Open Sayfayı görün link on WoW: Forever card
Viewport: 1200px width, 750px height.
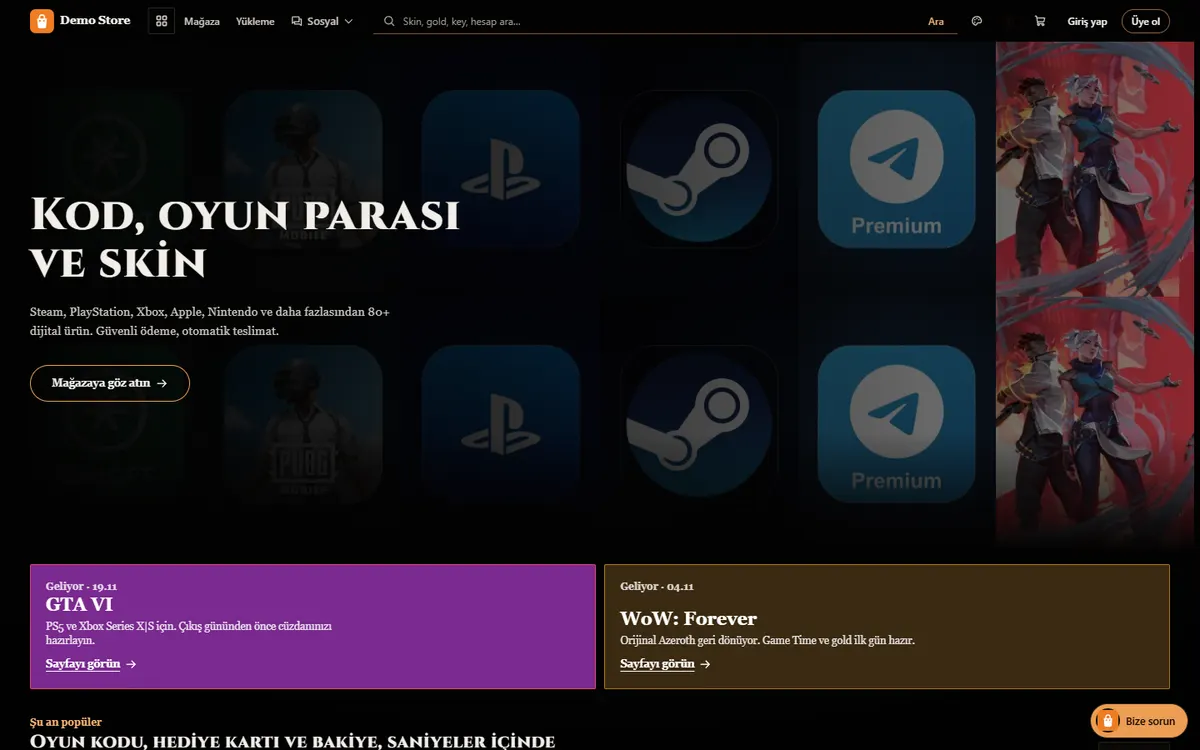[x=665, y=664]
